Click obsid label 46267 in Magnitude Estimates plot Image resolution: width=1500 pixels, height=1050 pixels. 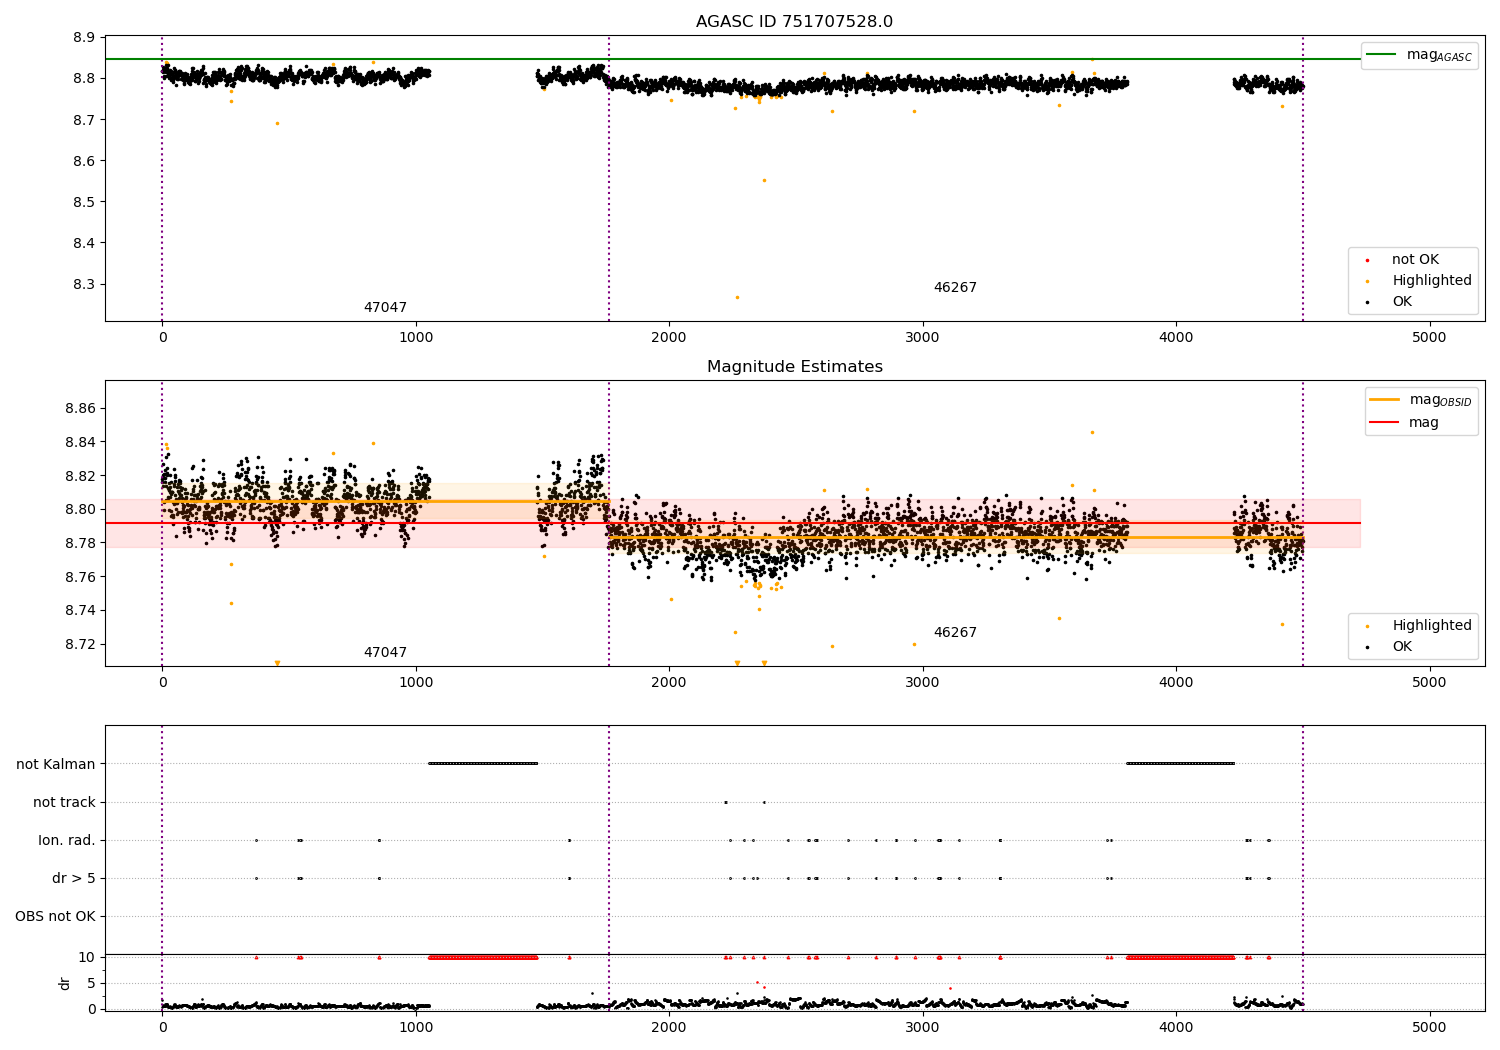pyautogui.click(x=955, y=633)
